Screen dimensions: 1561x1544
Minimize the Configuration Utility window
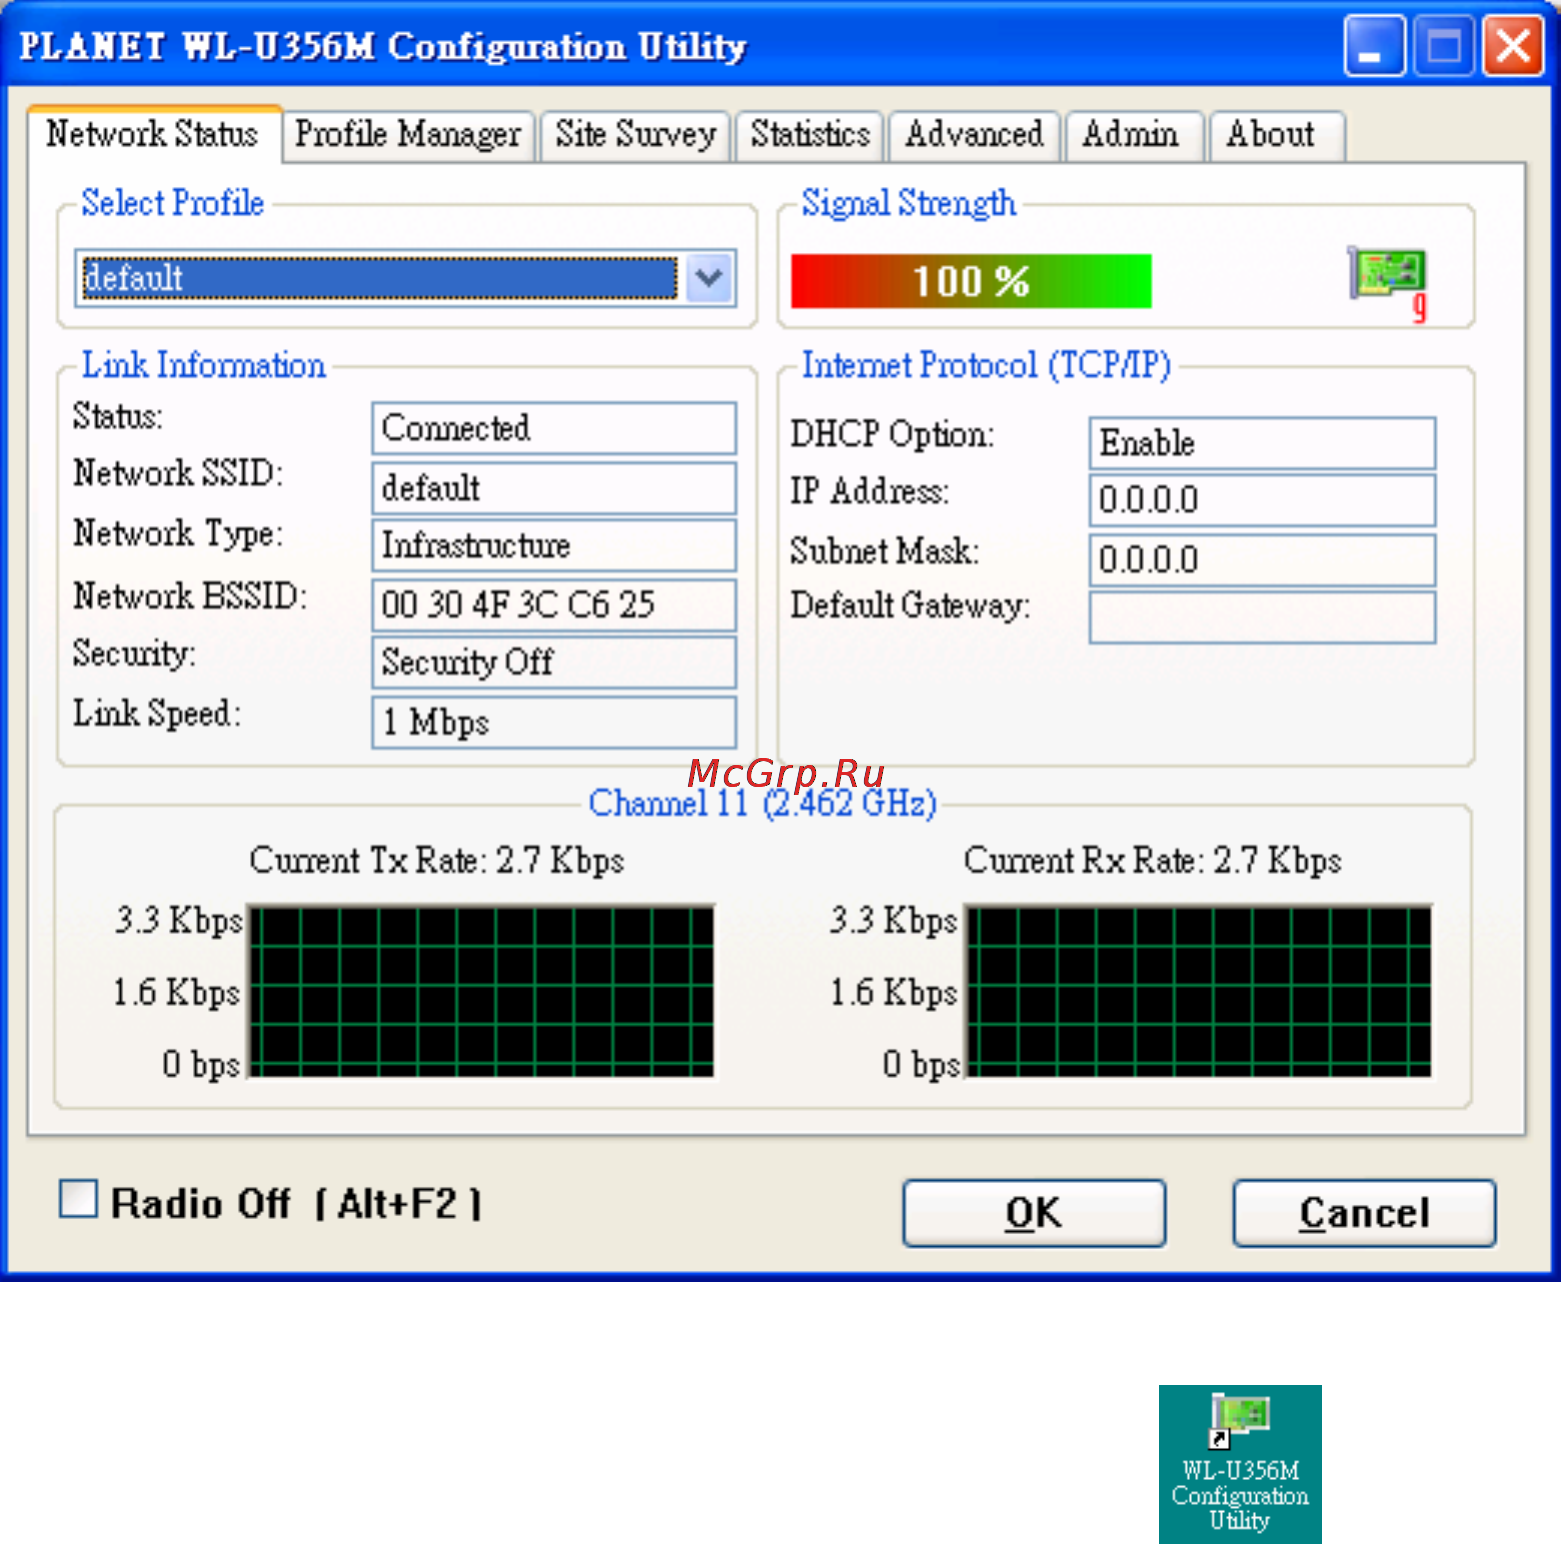click(1375, 46)
